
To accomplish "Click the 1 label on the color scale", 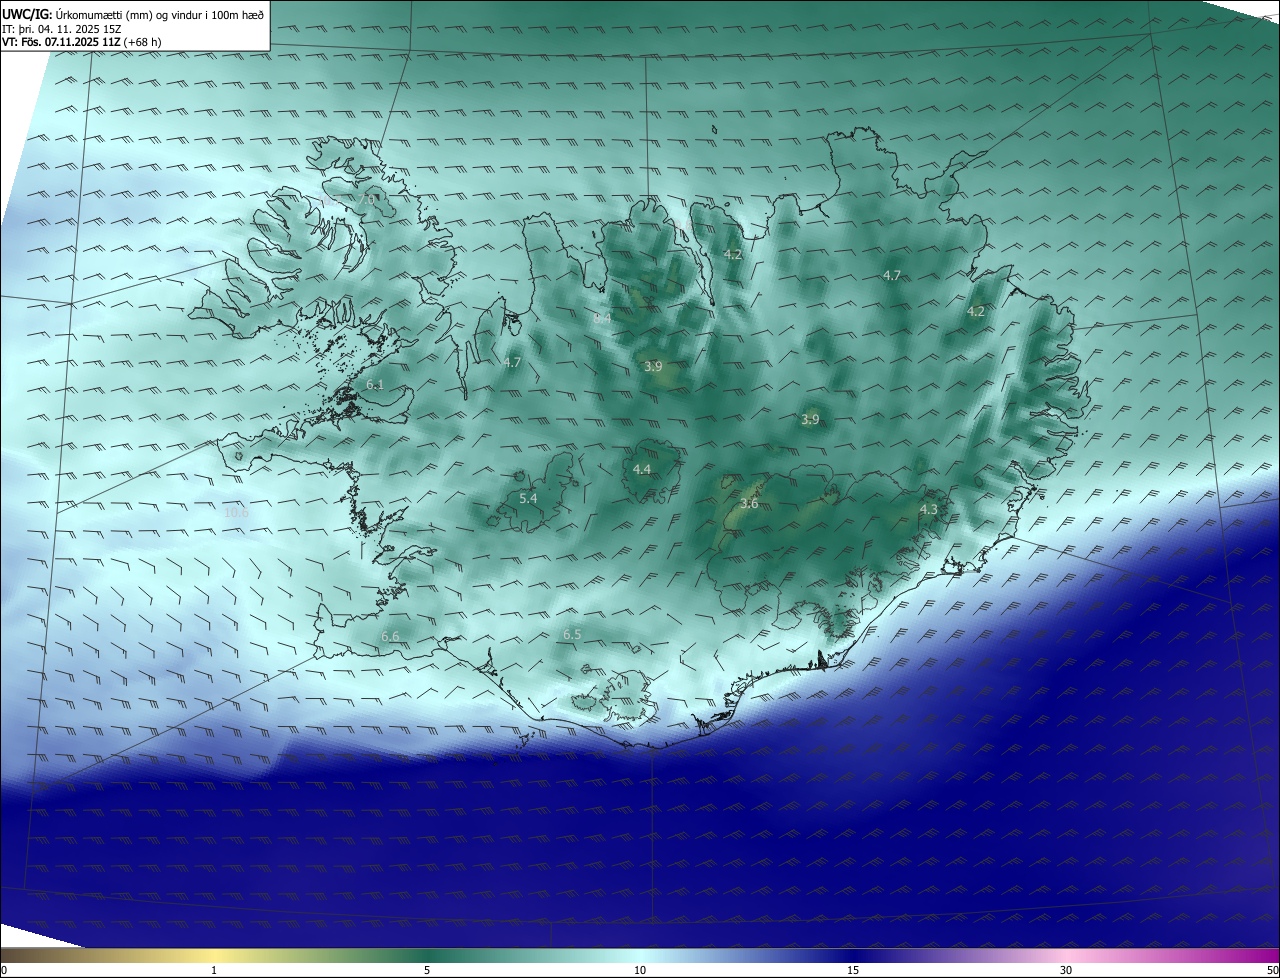I will (215, 970).
